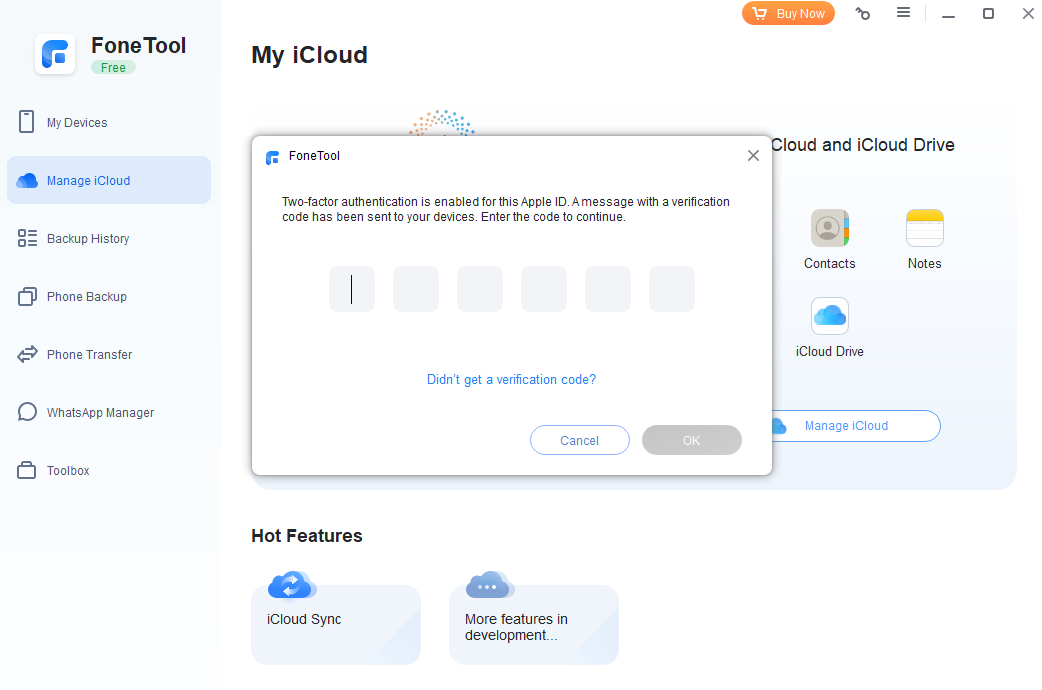Screen dimensions: 1042x690
Task: Open the Phone Backup feature
Action: pyautogui.click(x=87, y=296)
